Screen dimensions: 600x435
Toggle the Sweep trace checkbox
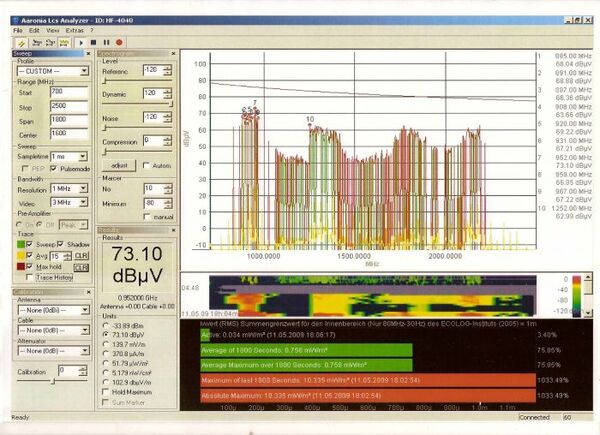tap(29, 244)
